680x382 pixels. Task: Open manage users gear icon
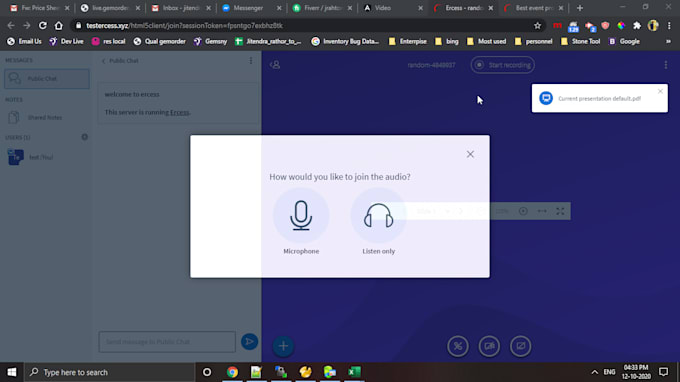tap(85, 137)
